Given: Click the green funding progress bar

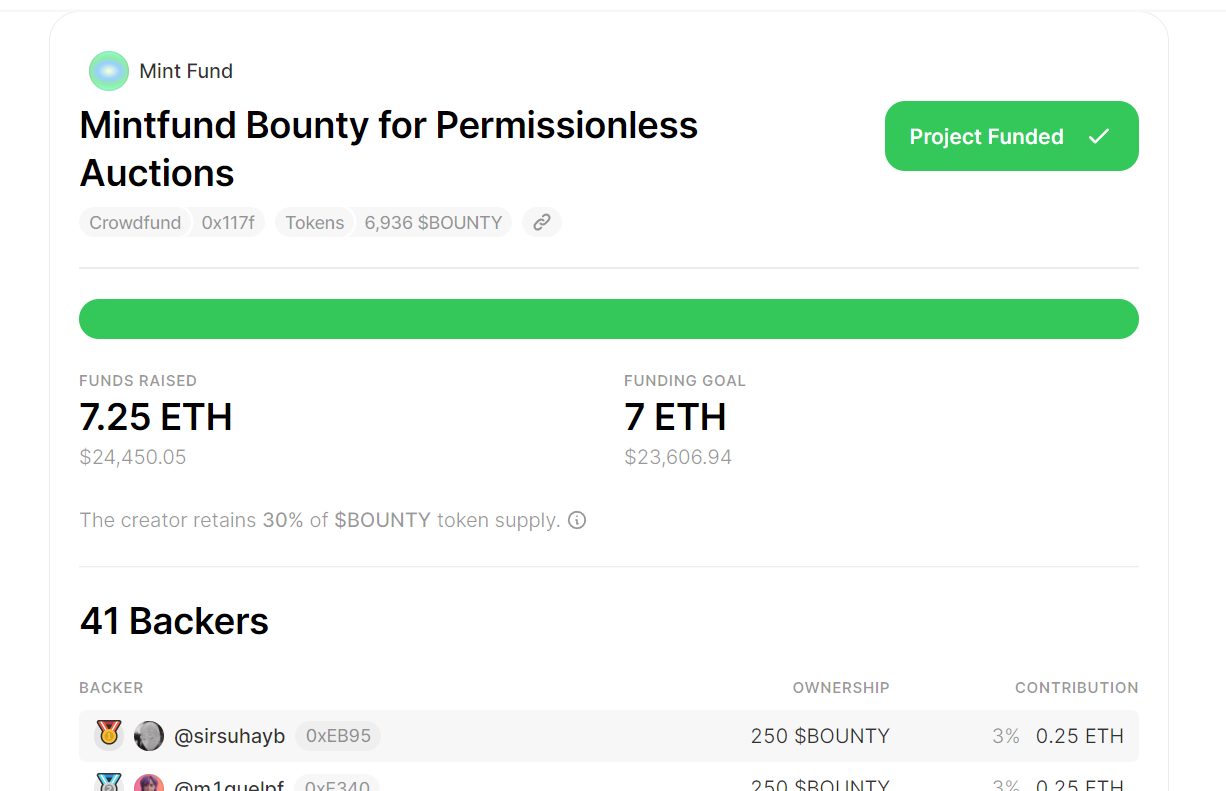Looking at the screenshot, I should [x=608, y=319].
